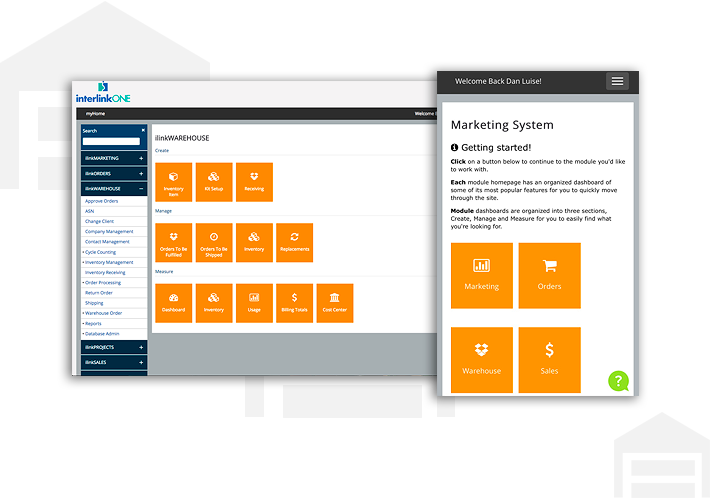
Task: Open the Usage report tile
Action: 254,303
